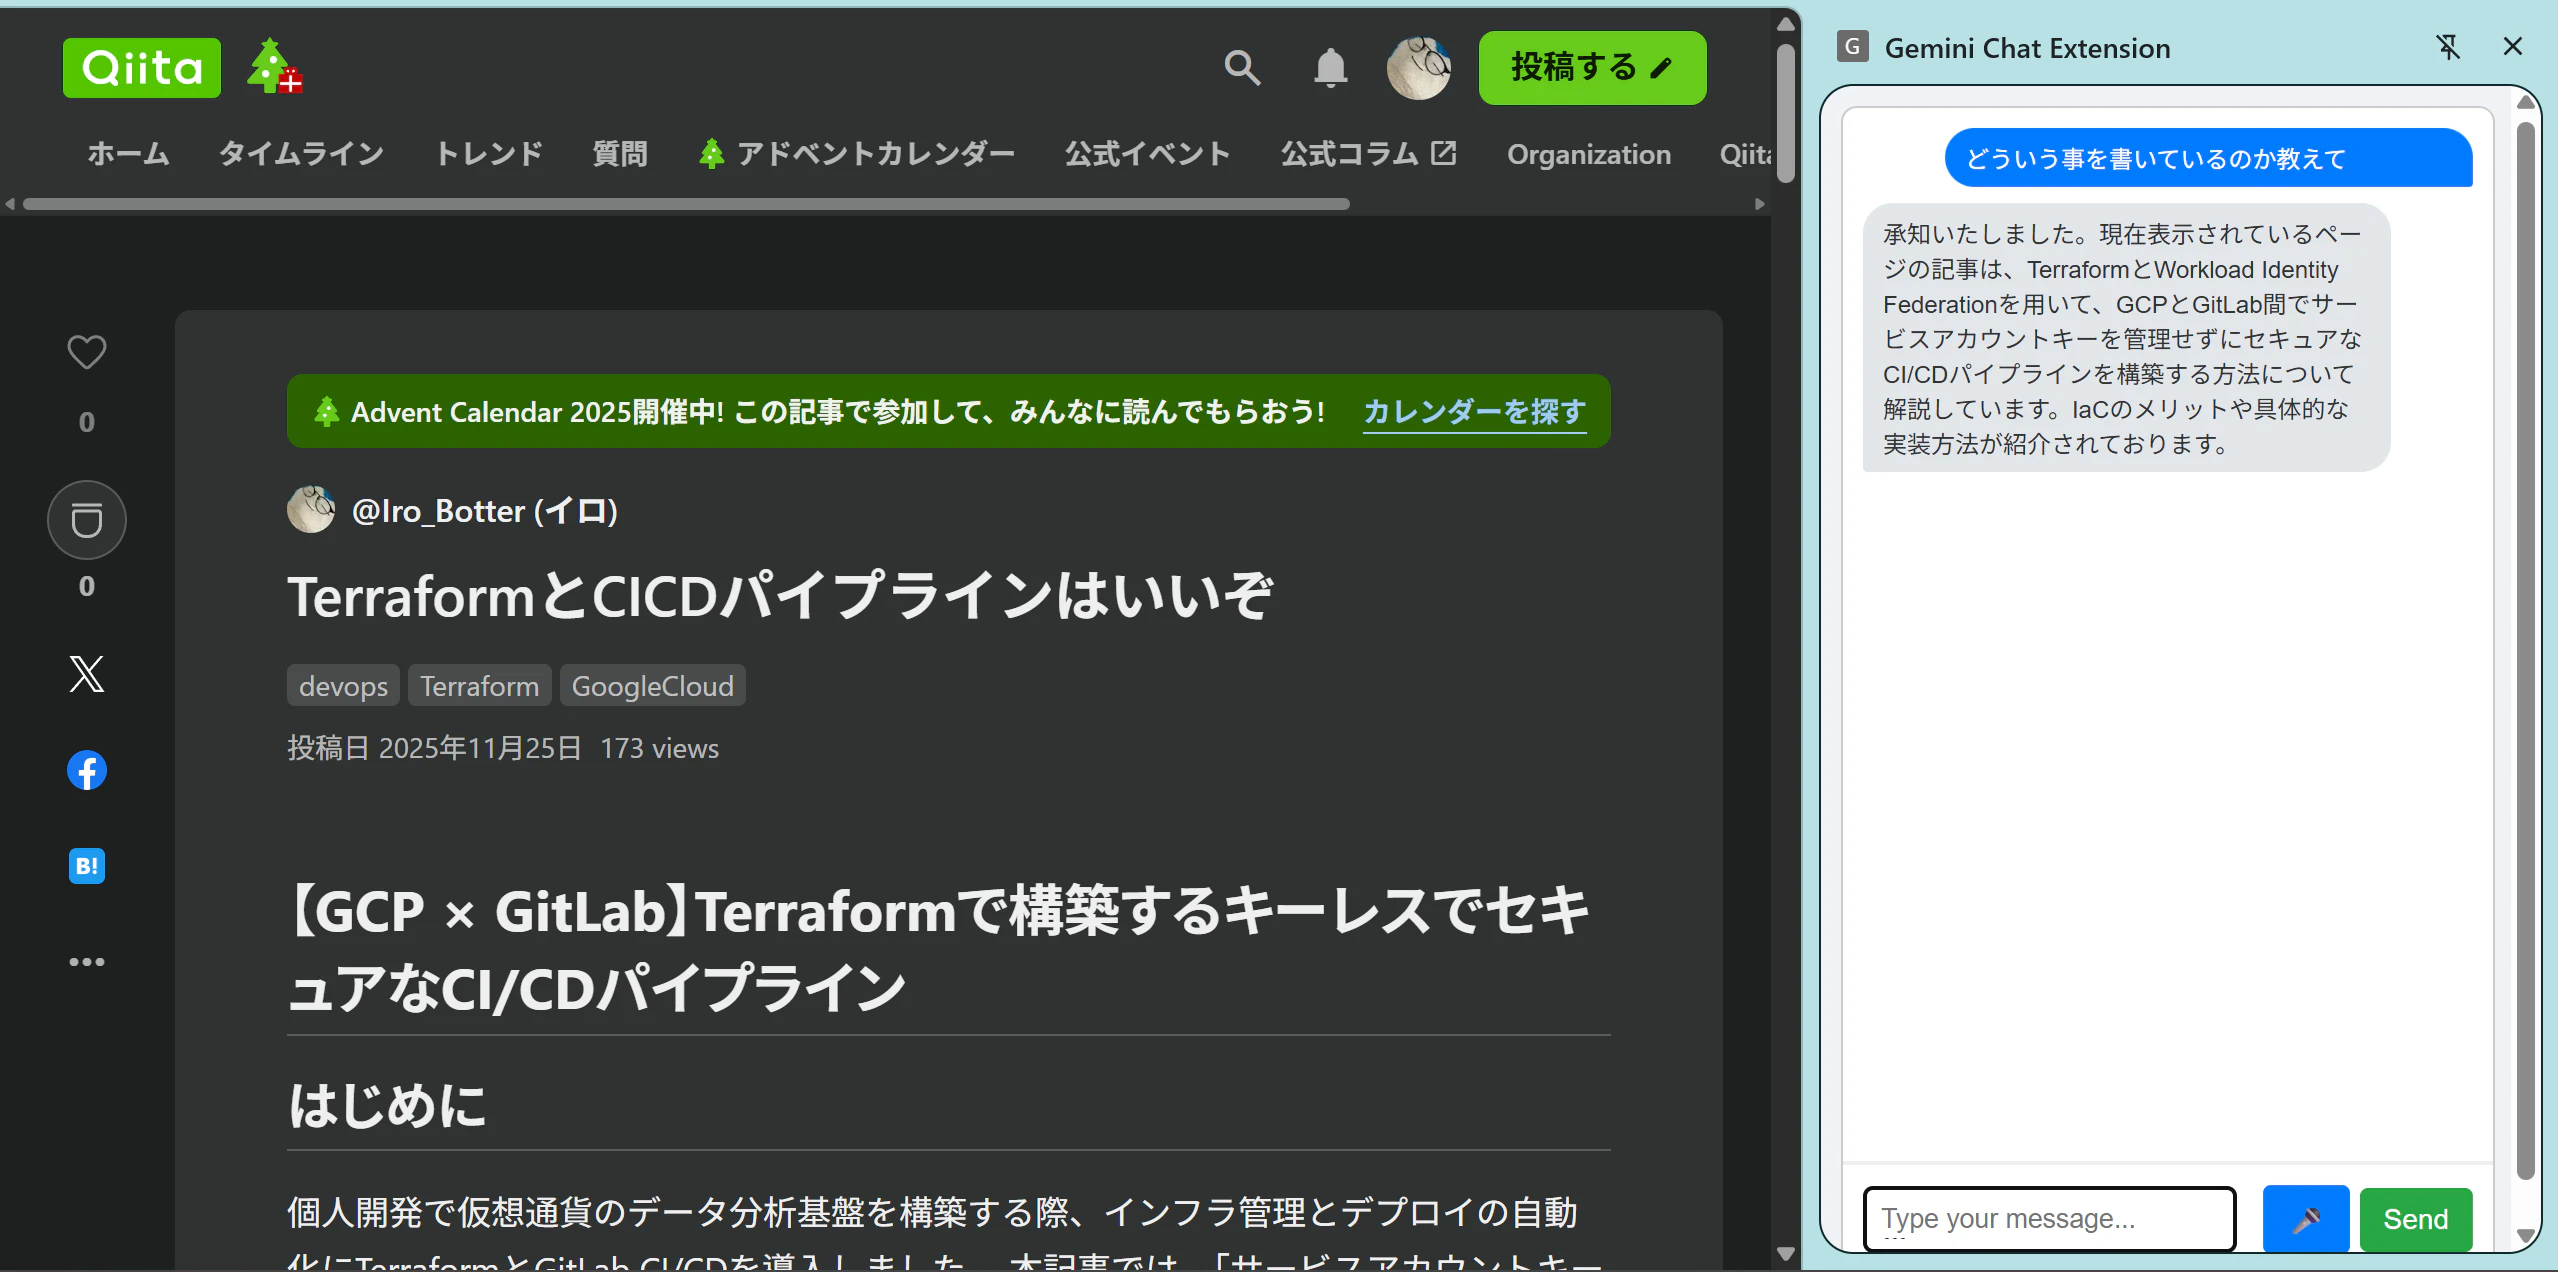The image size is (2558, 1272).
Task: Click the page scrollbar down arrow
Action: tap(1786, 1254)
